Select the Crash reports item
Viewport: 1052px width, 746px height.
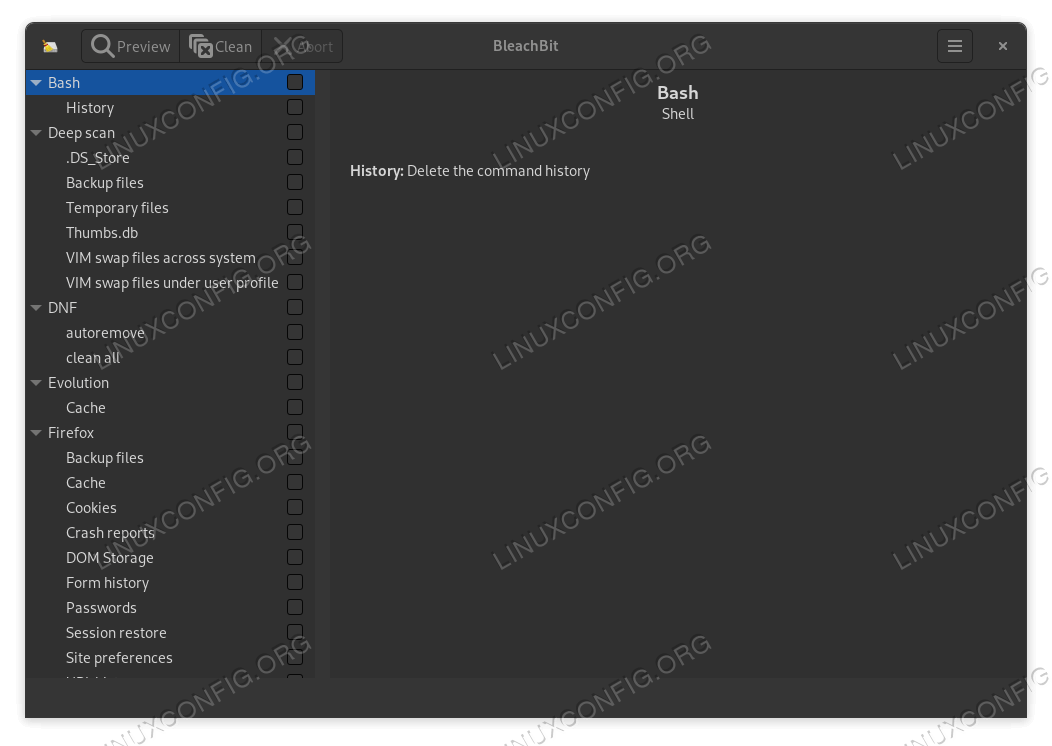(x=110, y=533)
